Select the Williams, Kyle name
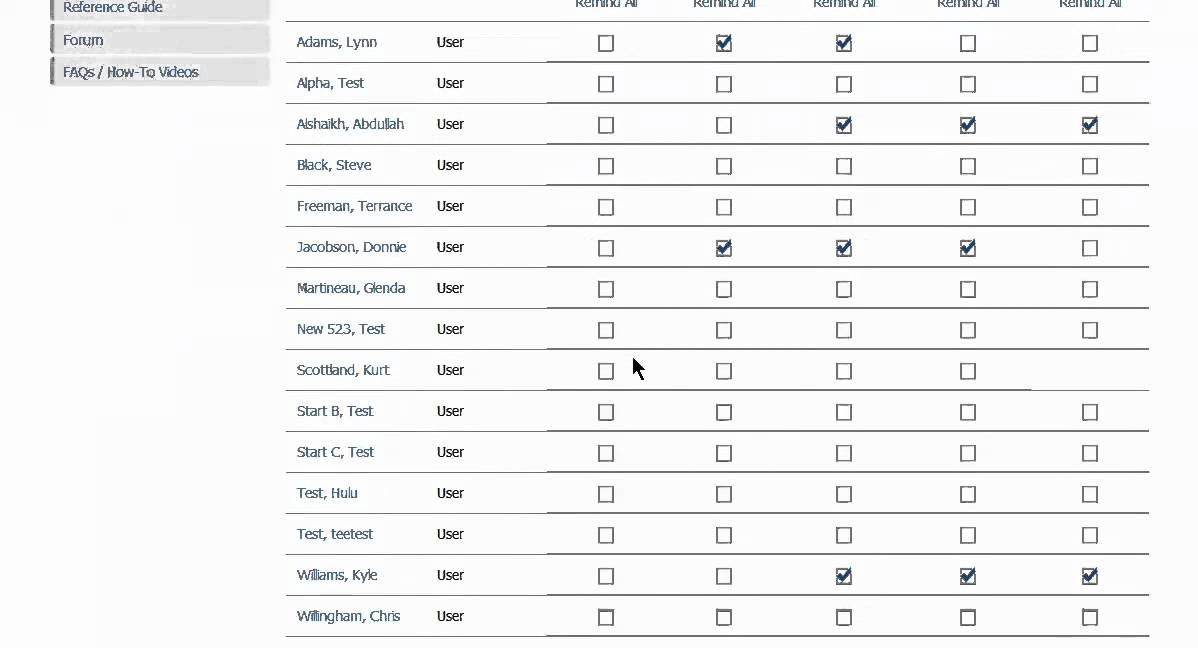Image resolution: width=1198 pixels, height=648 pixels. 337,575
